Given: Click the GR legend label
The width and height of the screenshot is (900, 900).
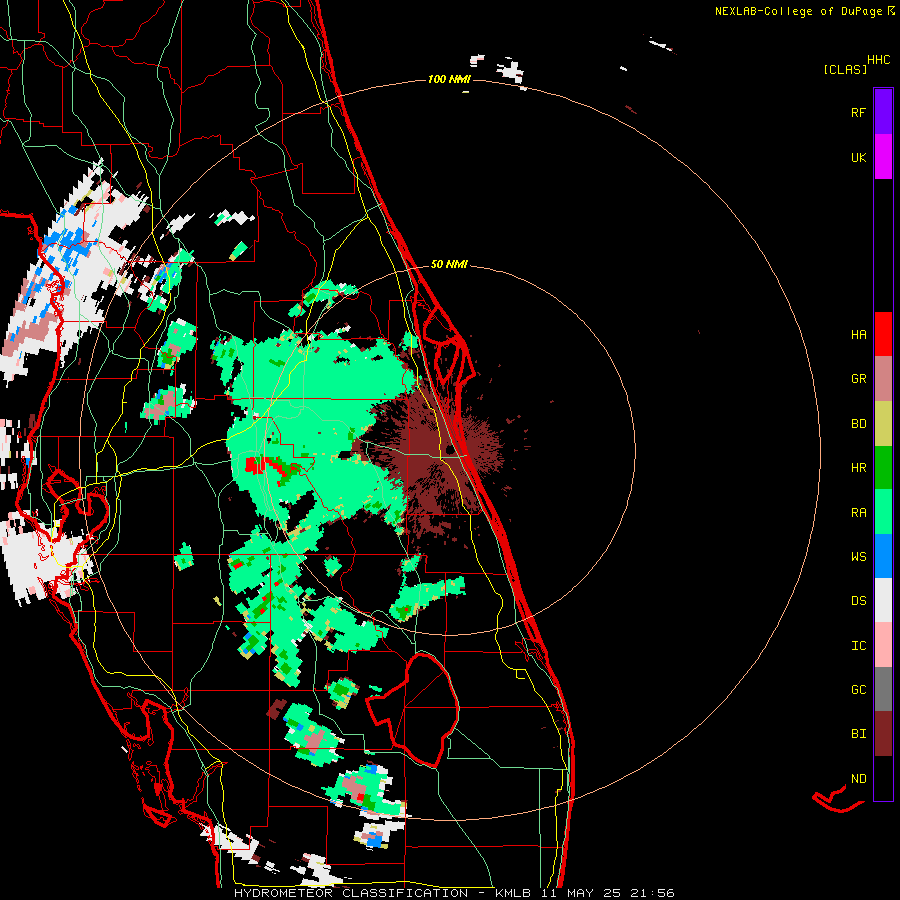Looking at the screenshot, I should point(858,379).
